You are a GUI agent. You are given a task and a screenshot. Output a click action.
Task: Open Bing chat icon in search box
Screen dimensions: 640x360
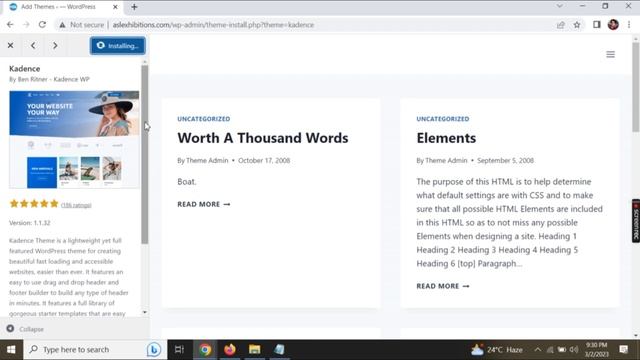point(154,350)
